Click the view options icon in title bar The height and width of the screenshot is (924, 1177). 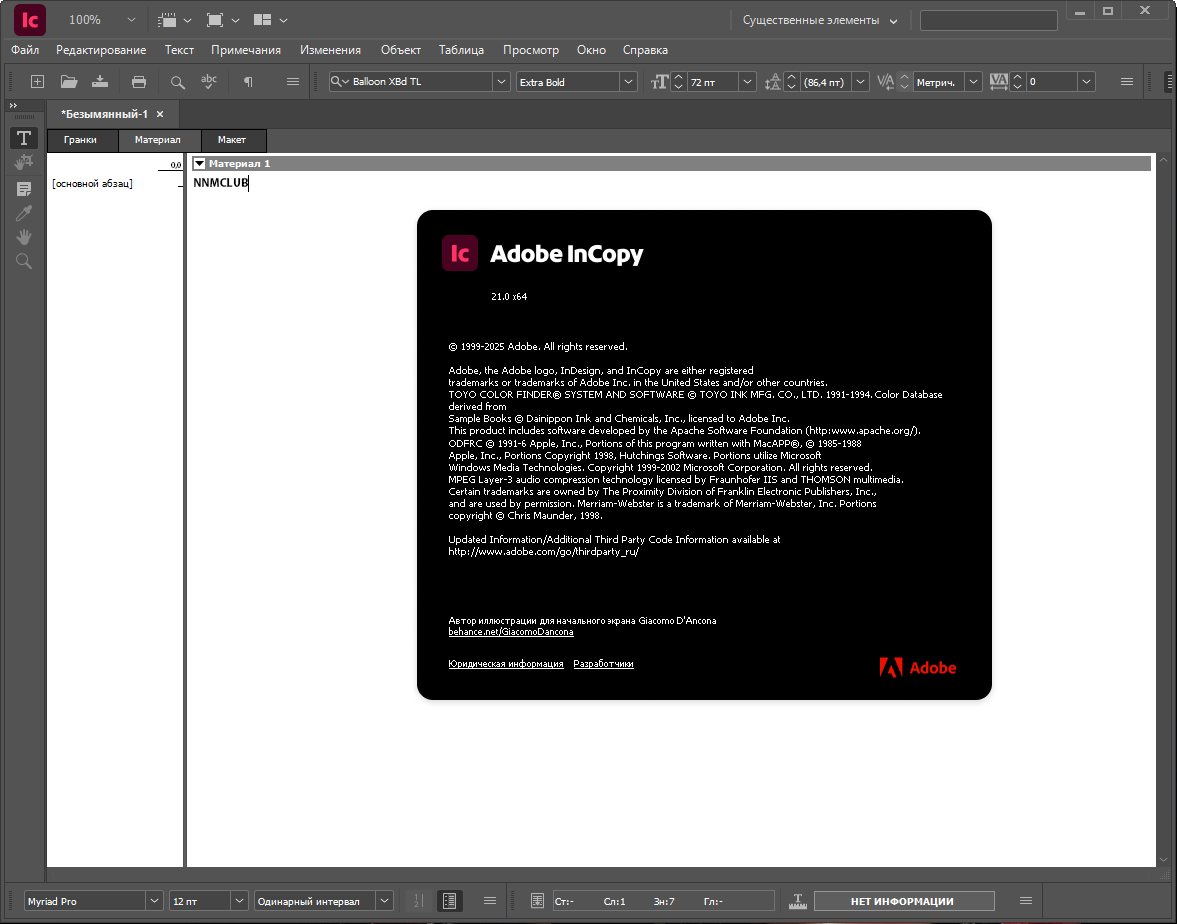(x=167, y=20)
